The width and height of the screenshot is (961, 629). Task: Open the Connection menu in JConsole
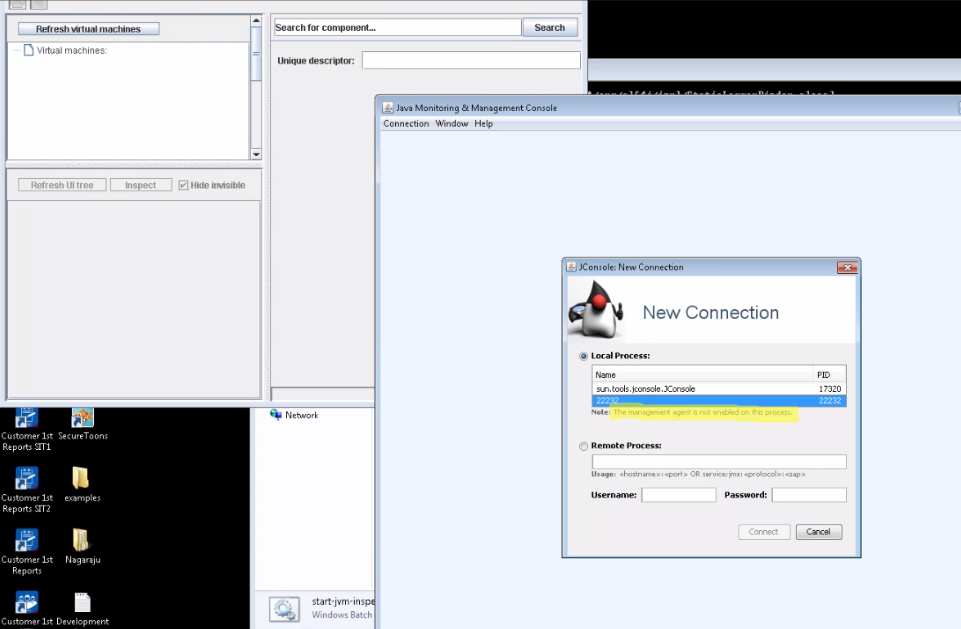pos(406,123)
